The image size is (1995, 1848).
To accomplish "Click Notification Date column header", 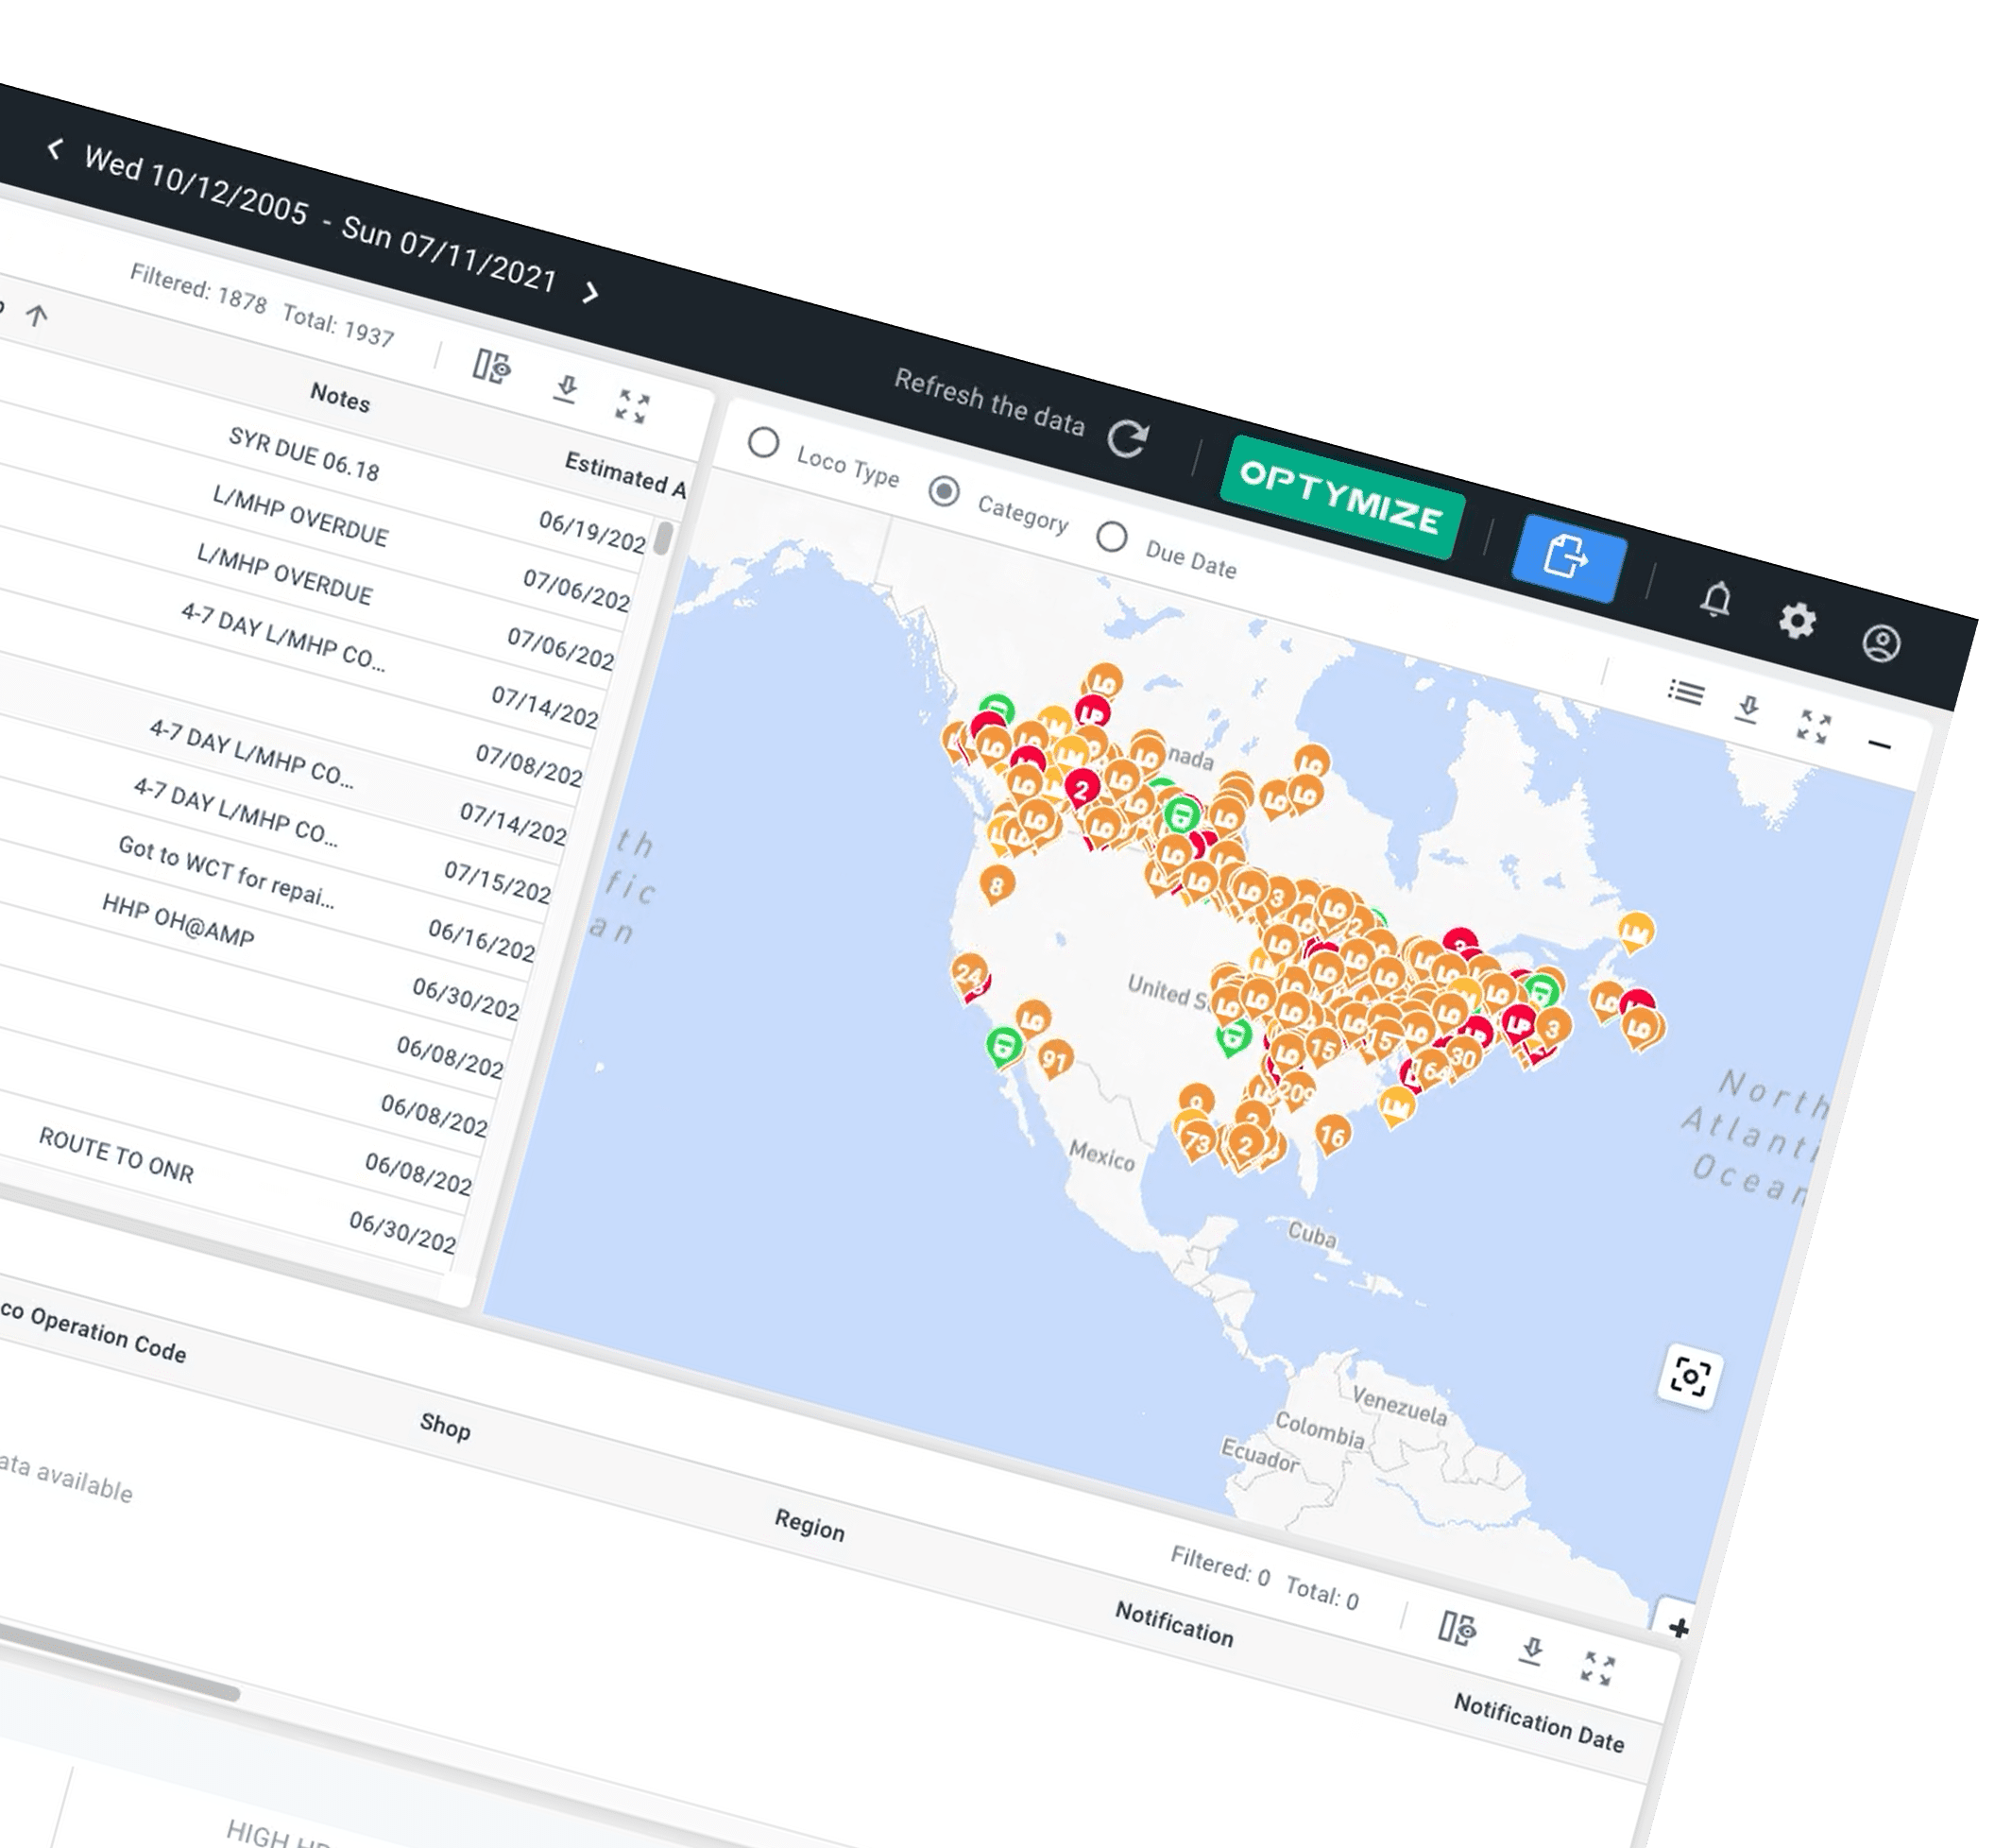I will point(1538,1722).
